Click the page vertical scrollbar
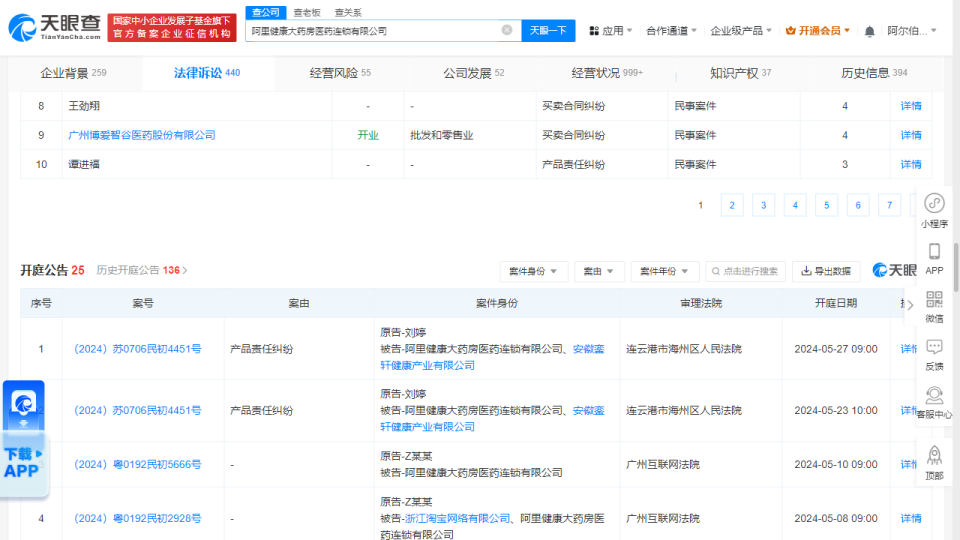The image size is (960, 540). click(x=956, y=267)
